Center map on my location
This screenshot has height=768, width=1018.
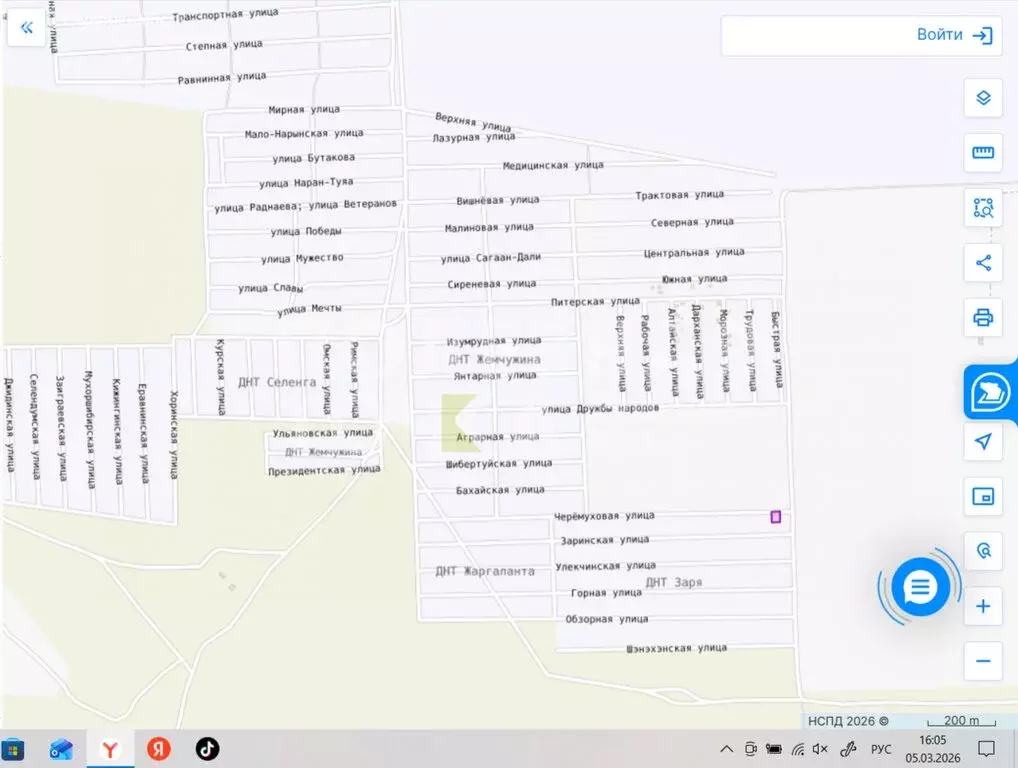pyautogui.click(x=983, y=441)
